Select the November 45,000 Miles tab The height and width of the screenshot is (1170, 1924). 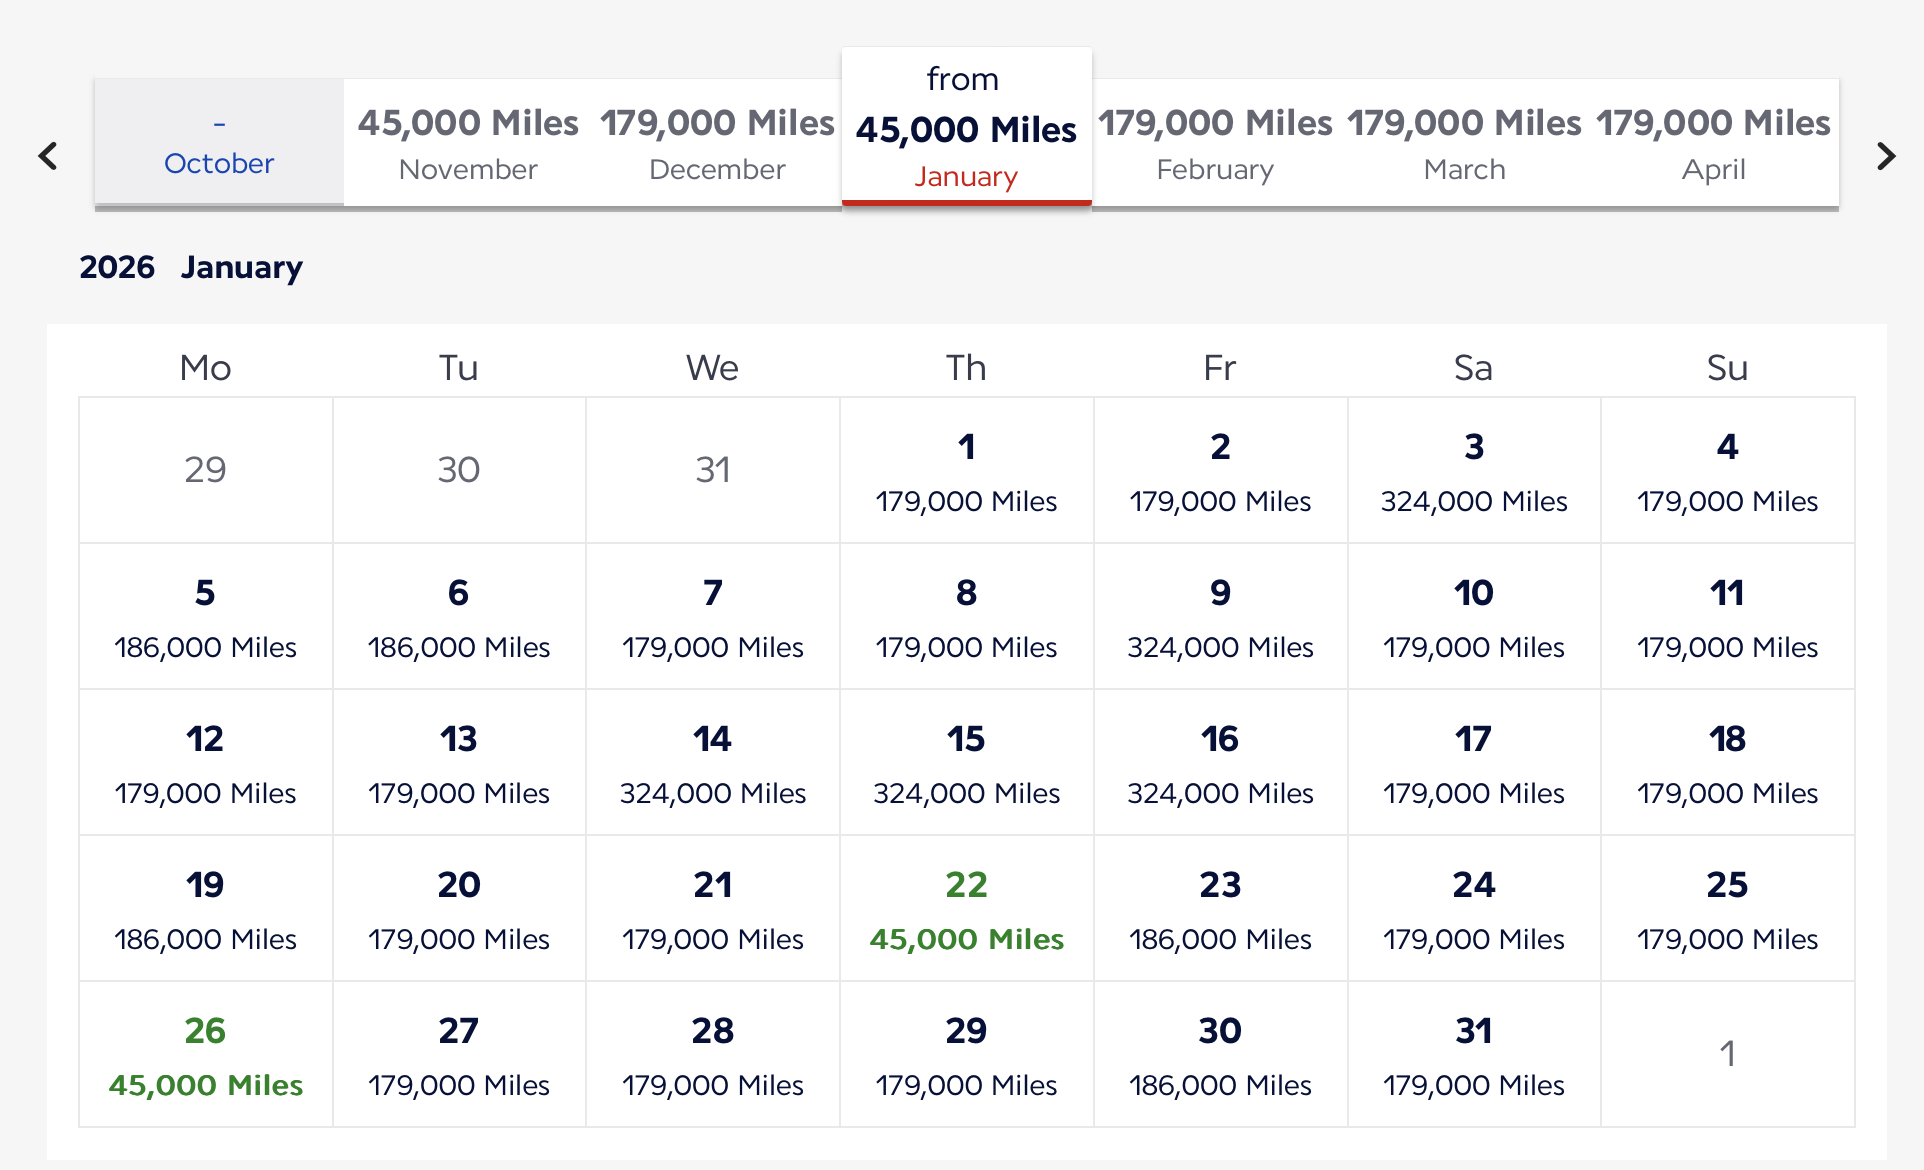tap(468, 143)
